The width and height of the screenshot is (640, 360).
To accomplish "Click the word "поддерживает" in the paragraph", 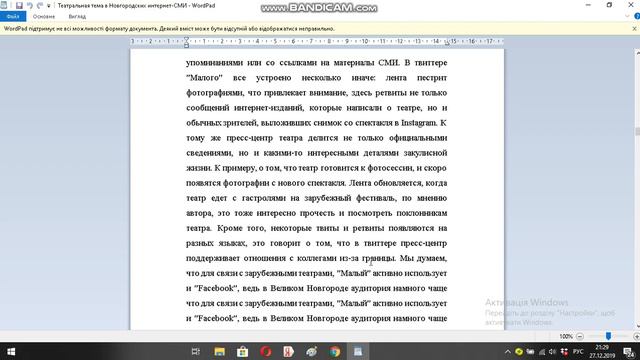I will pyautogui.click(x=212, y=258).
